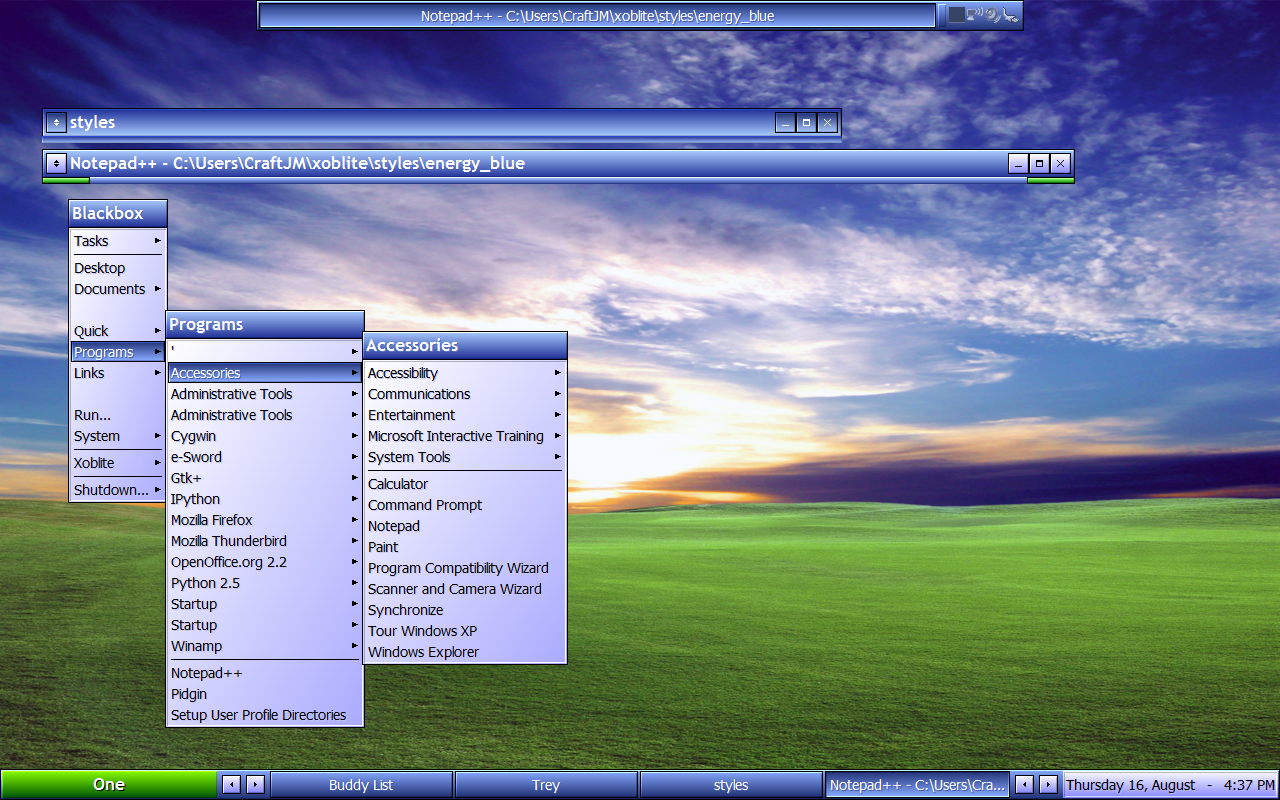The height and width of the screenshot is (800, 1280).
Task: Select Desktop in the Blackbox menu
Action: coord(117,268)
